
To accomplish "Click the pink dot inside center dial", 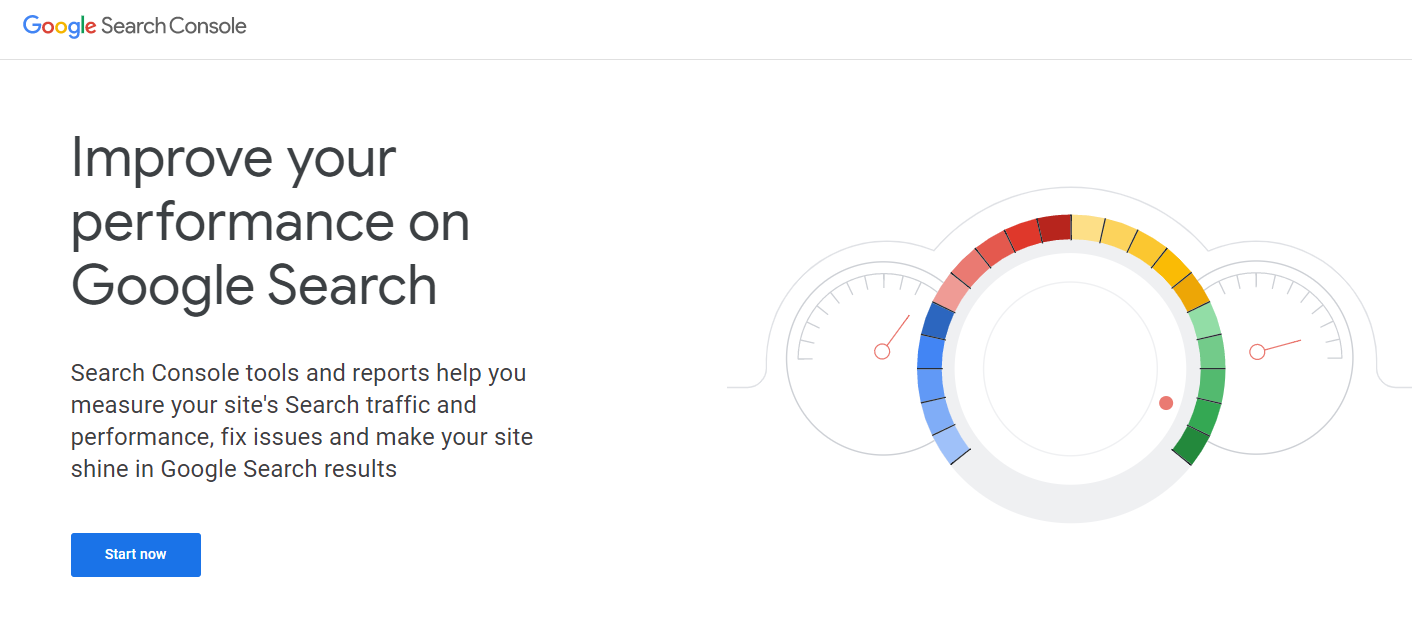I will (1166, 403).
